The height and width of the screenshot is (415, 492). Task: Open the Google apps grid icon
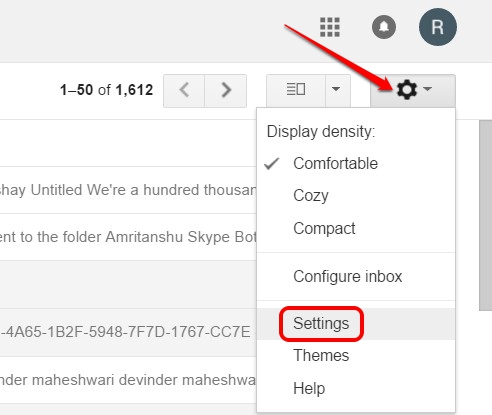[330, 27]
